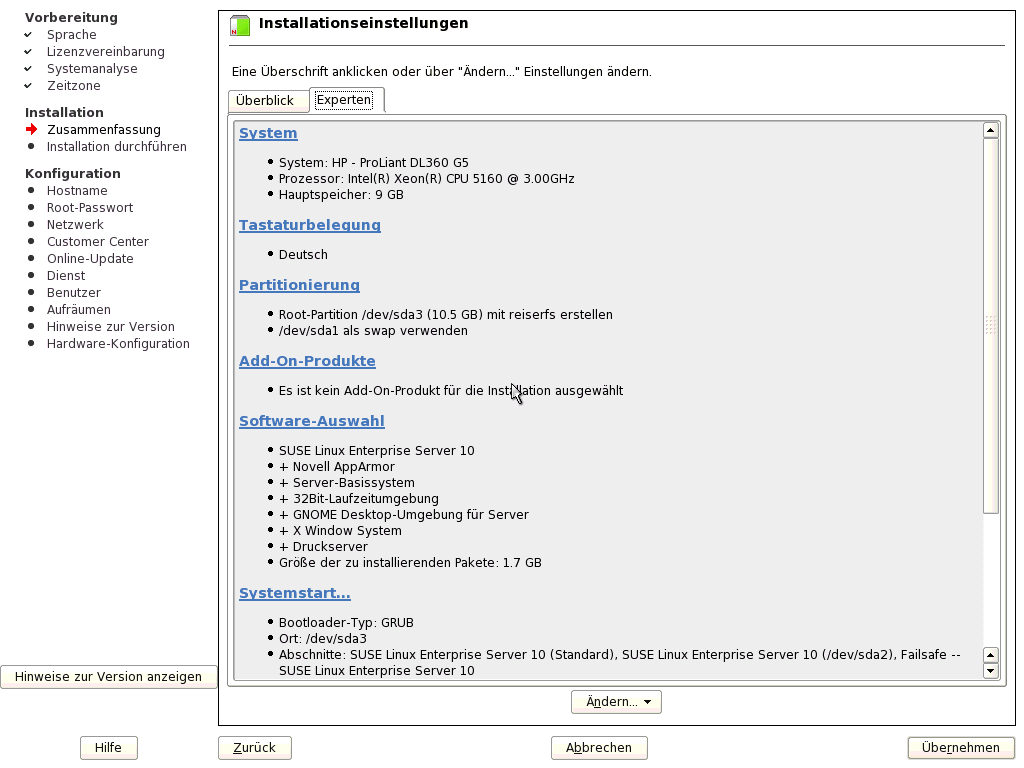
Task: Click the Zeitzone sidebar entry
Action: [x=74, y=86]
